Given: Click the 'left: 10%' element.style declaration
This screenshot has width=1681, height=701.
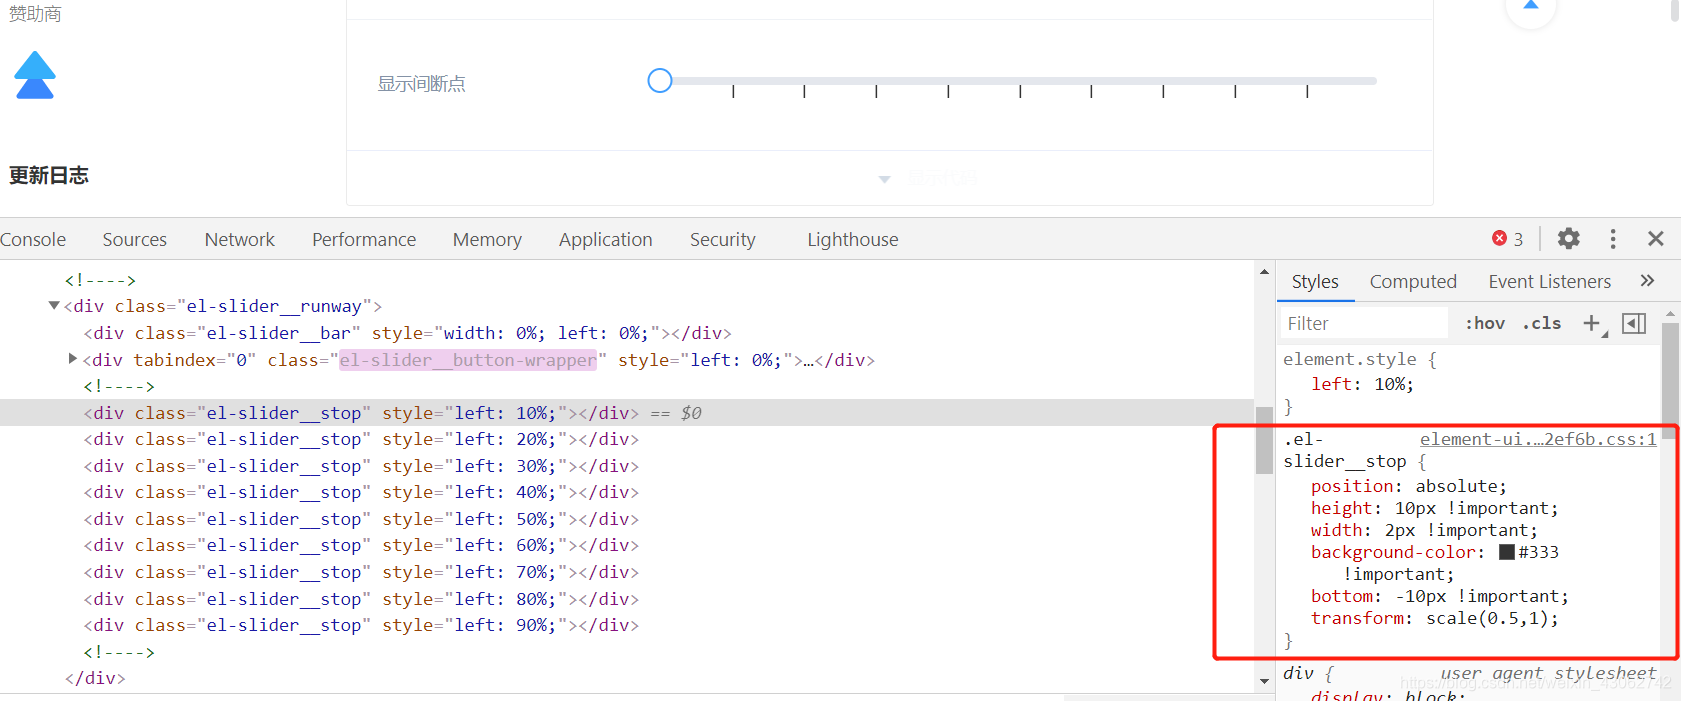Looking at the screenshot, I should click(1362, 384).
